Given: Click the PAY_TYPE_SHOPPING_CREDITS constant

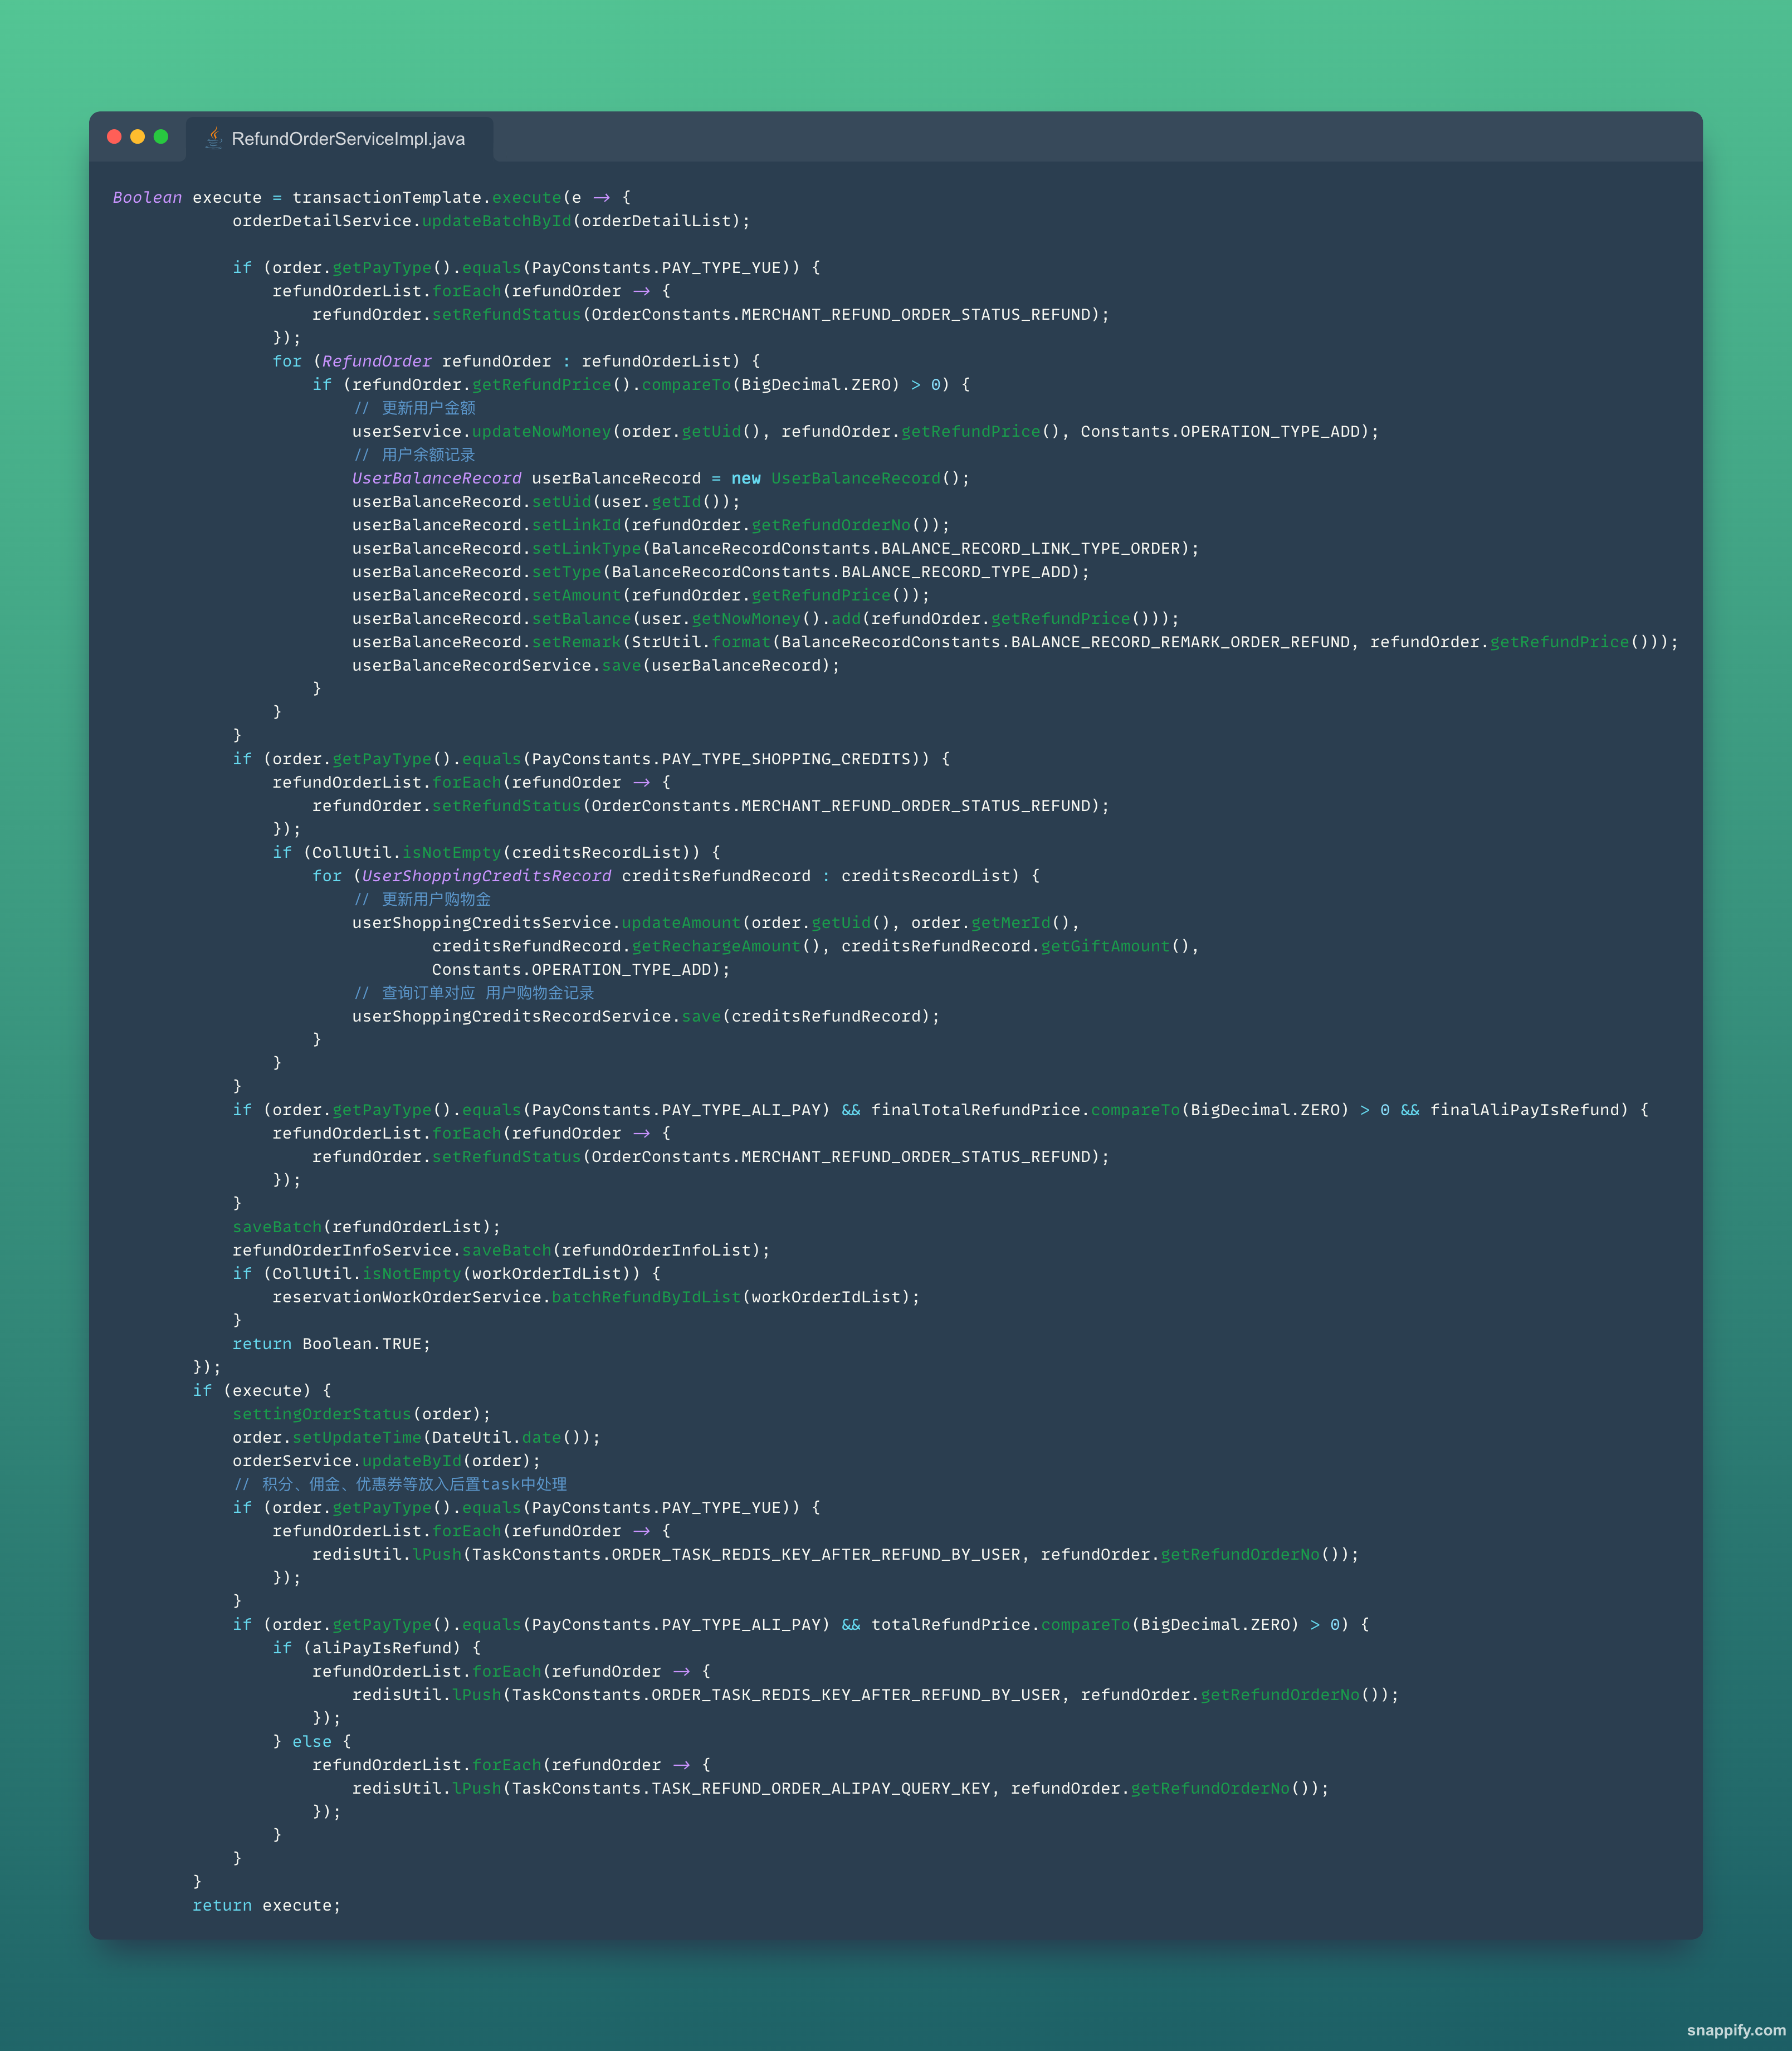Looking at the screenshot, I should [787, 759].
